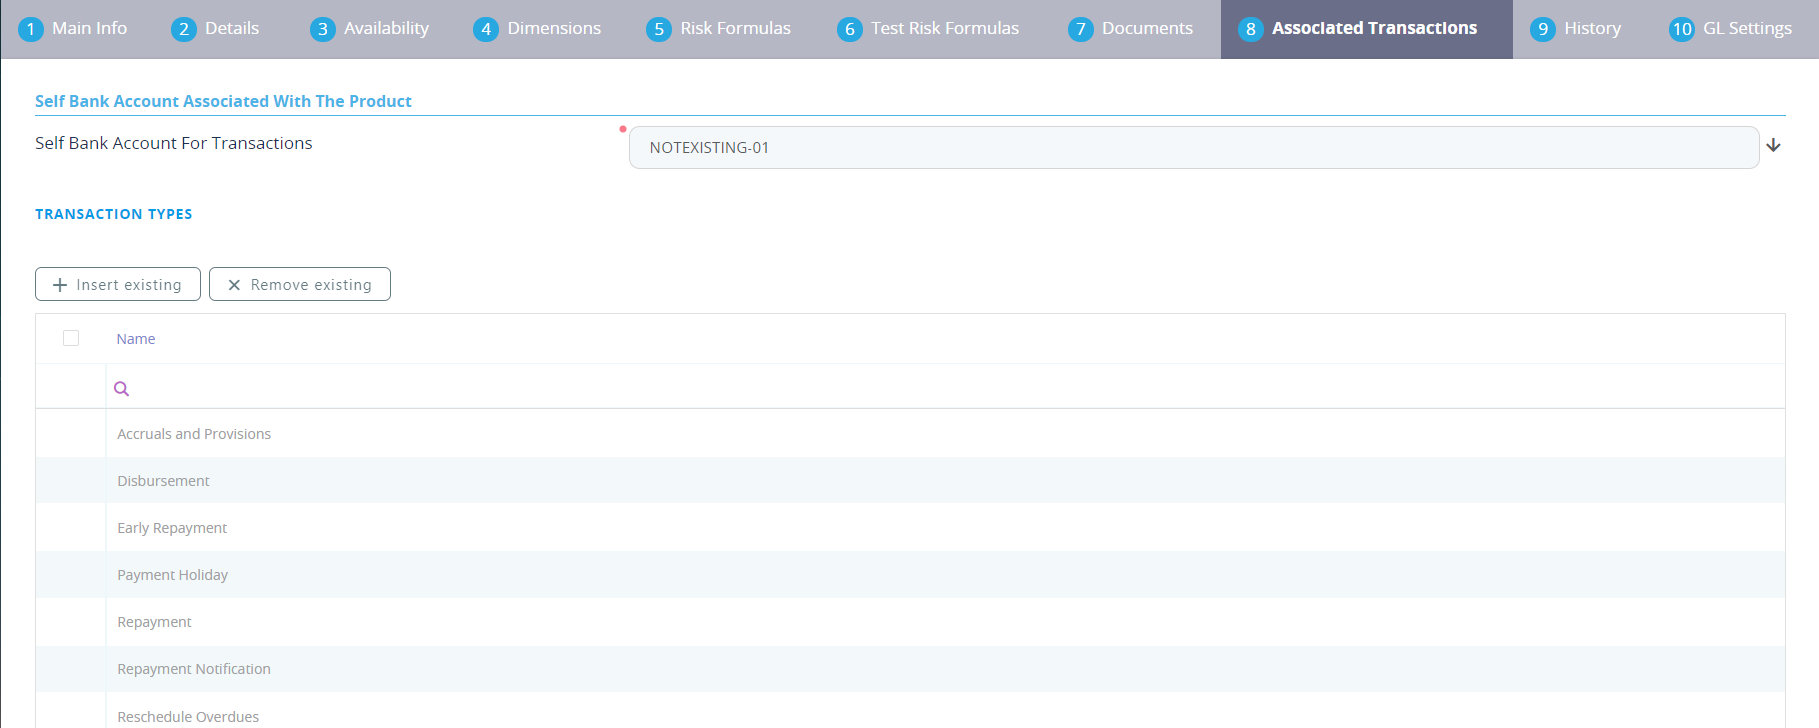Screen dimensions: 1819x728
Task: Click Insert existing button
Action: coord(118,285)
